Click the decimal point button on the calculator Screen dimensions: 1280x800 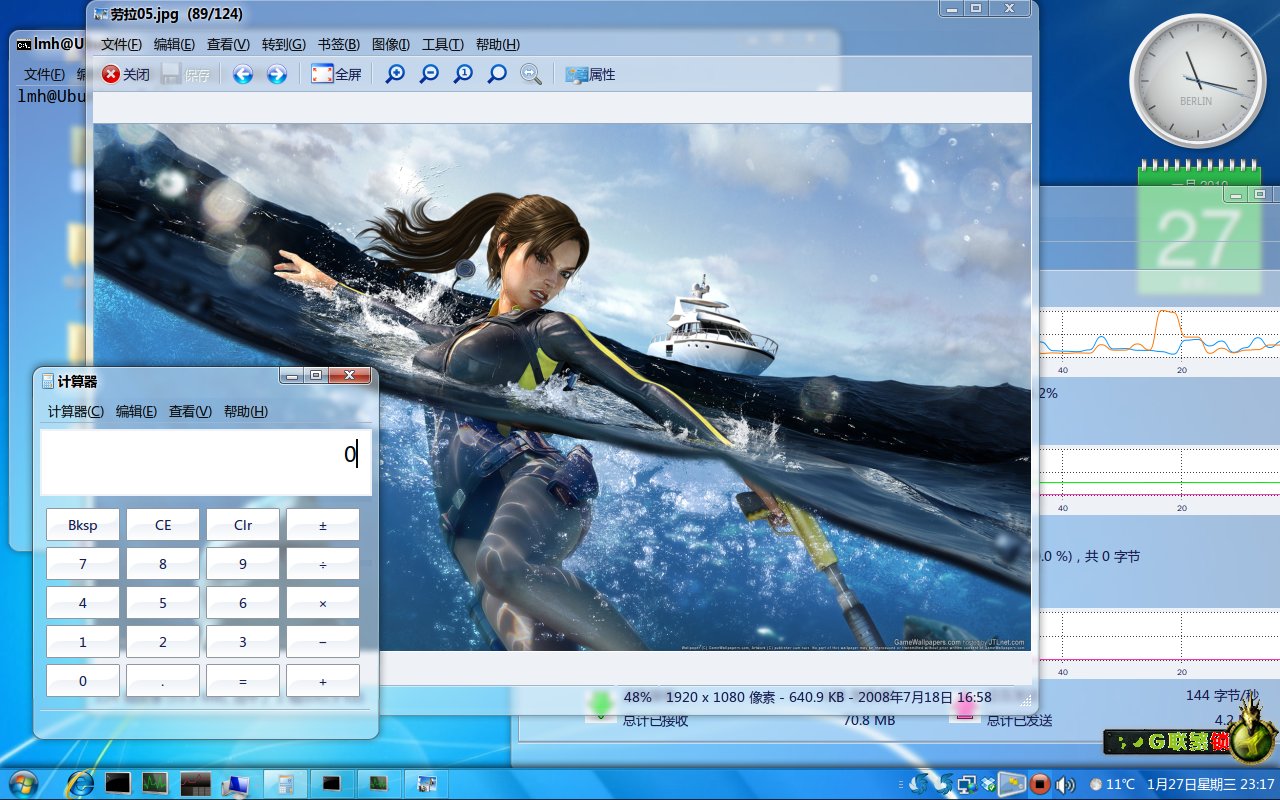163,681
